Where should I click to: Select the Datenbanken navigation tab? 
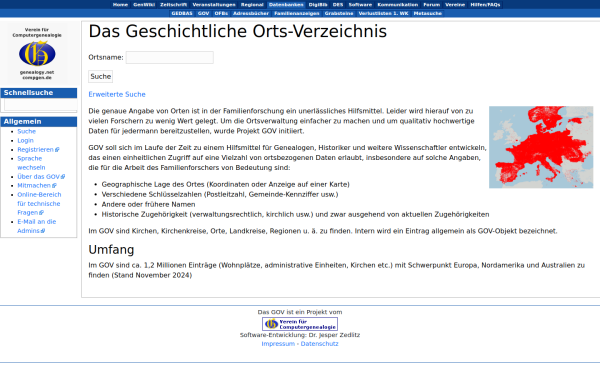286,5
